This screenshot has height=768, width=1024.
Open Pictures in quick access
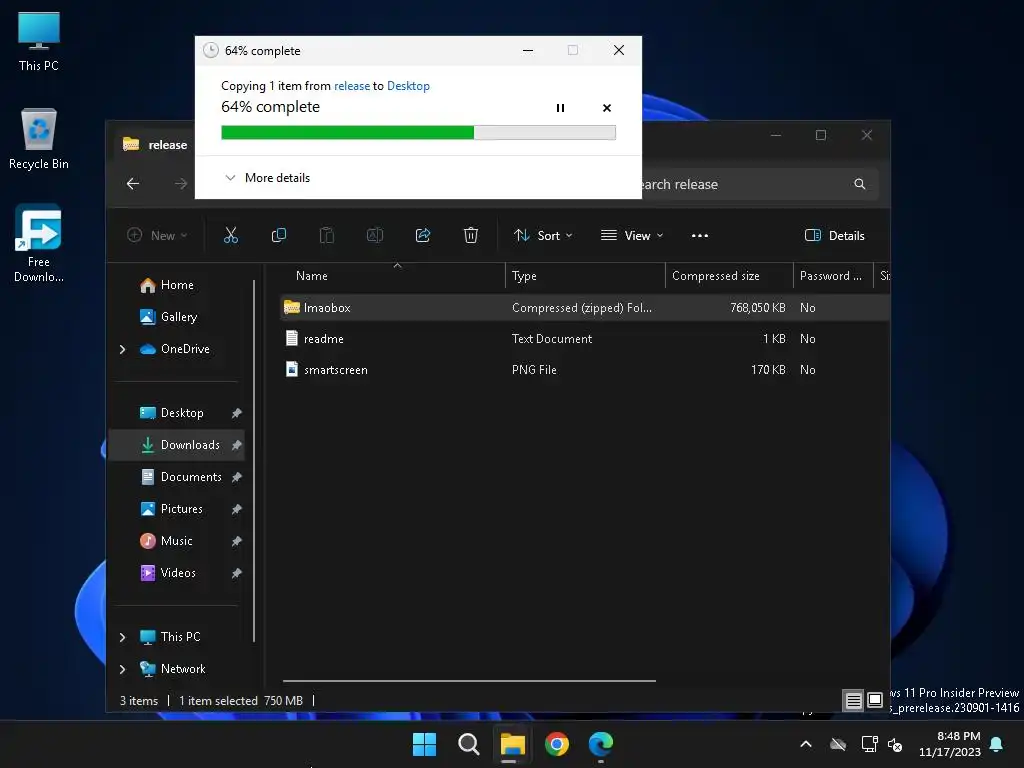coord(176,509)
